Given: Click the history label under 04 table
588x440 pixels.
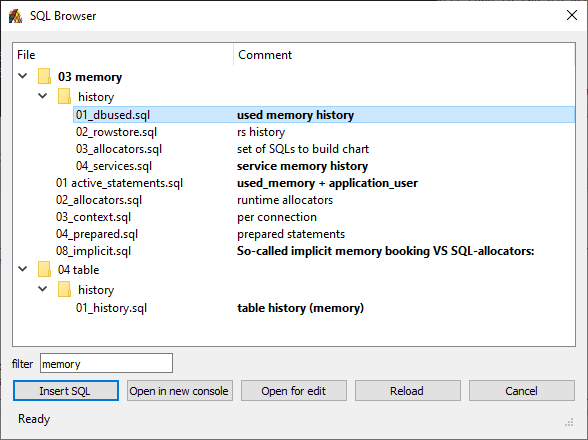Looking at the screenshot, I should pos(96,290).
